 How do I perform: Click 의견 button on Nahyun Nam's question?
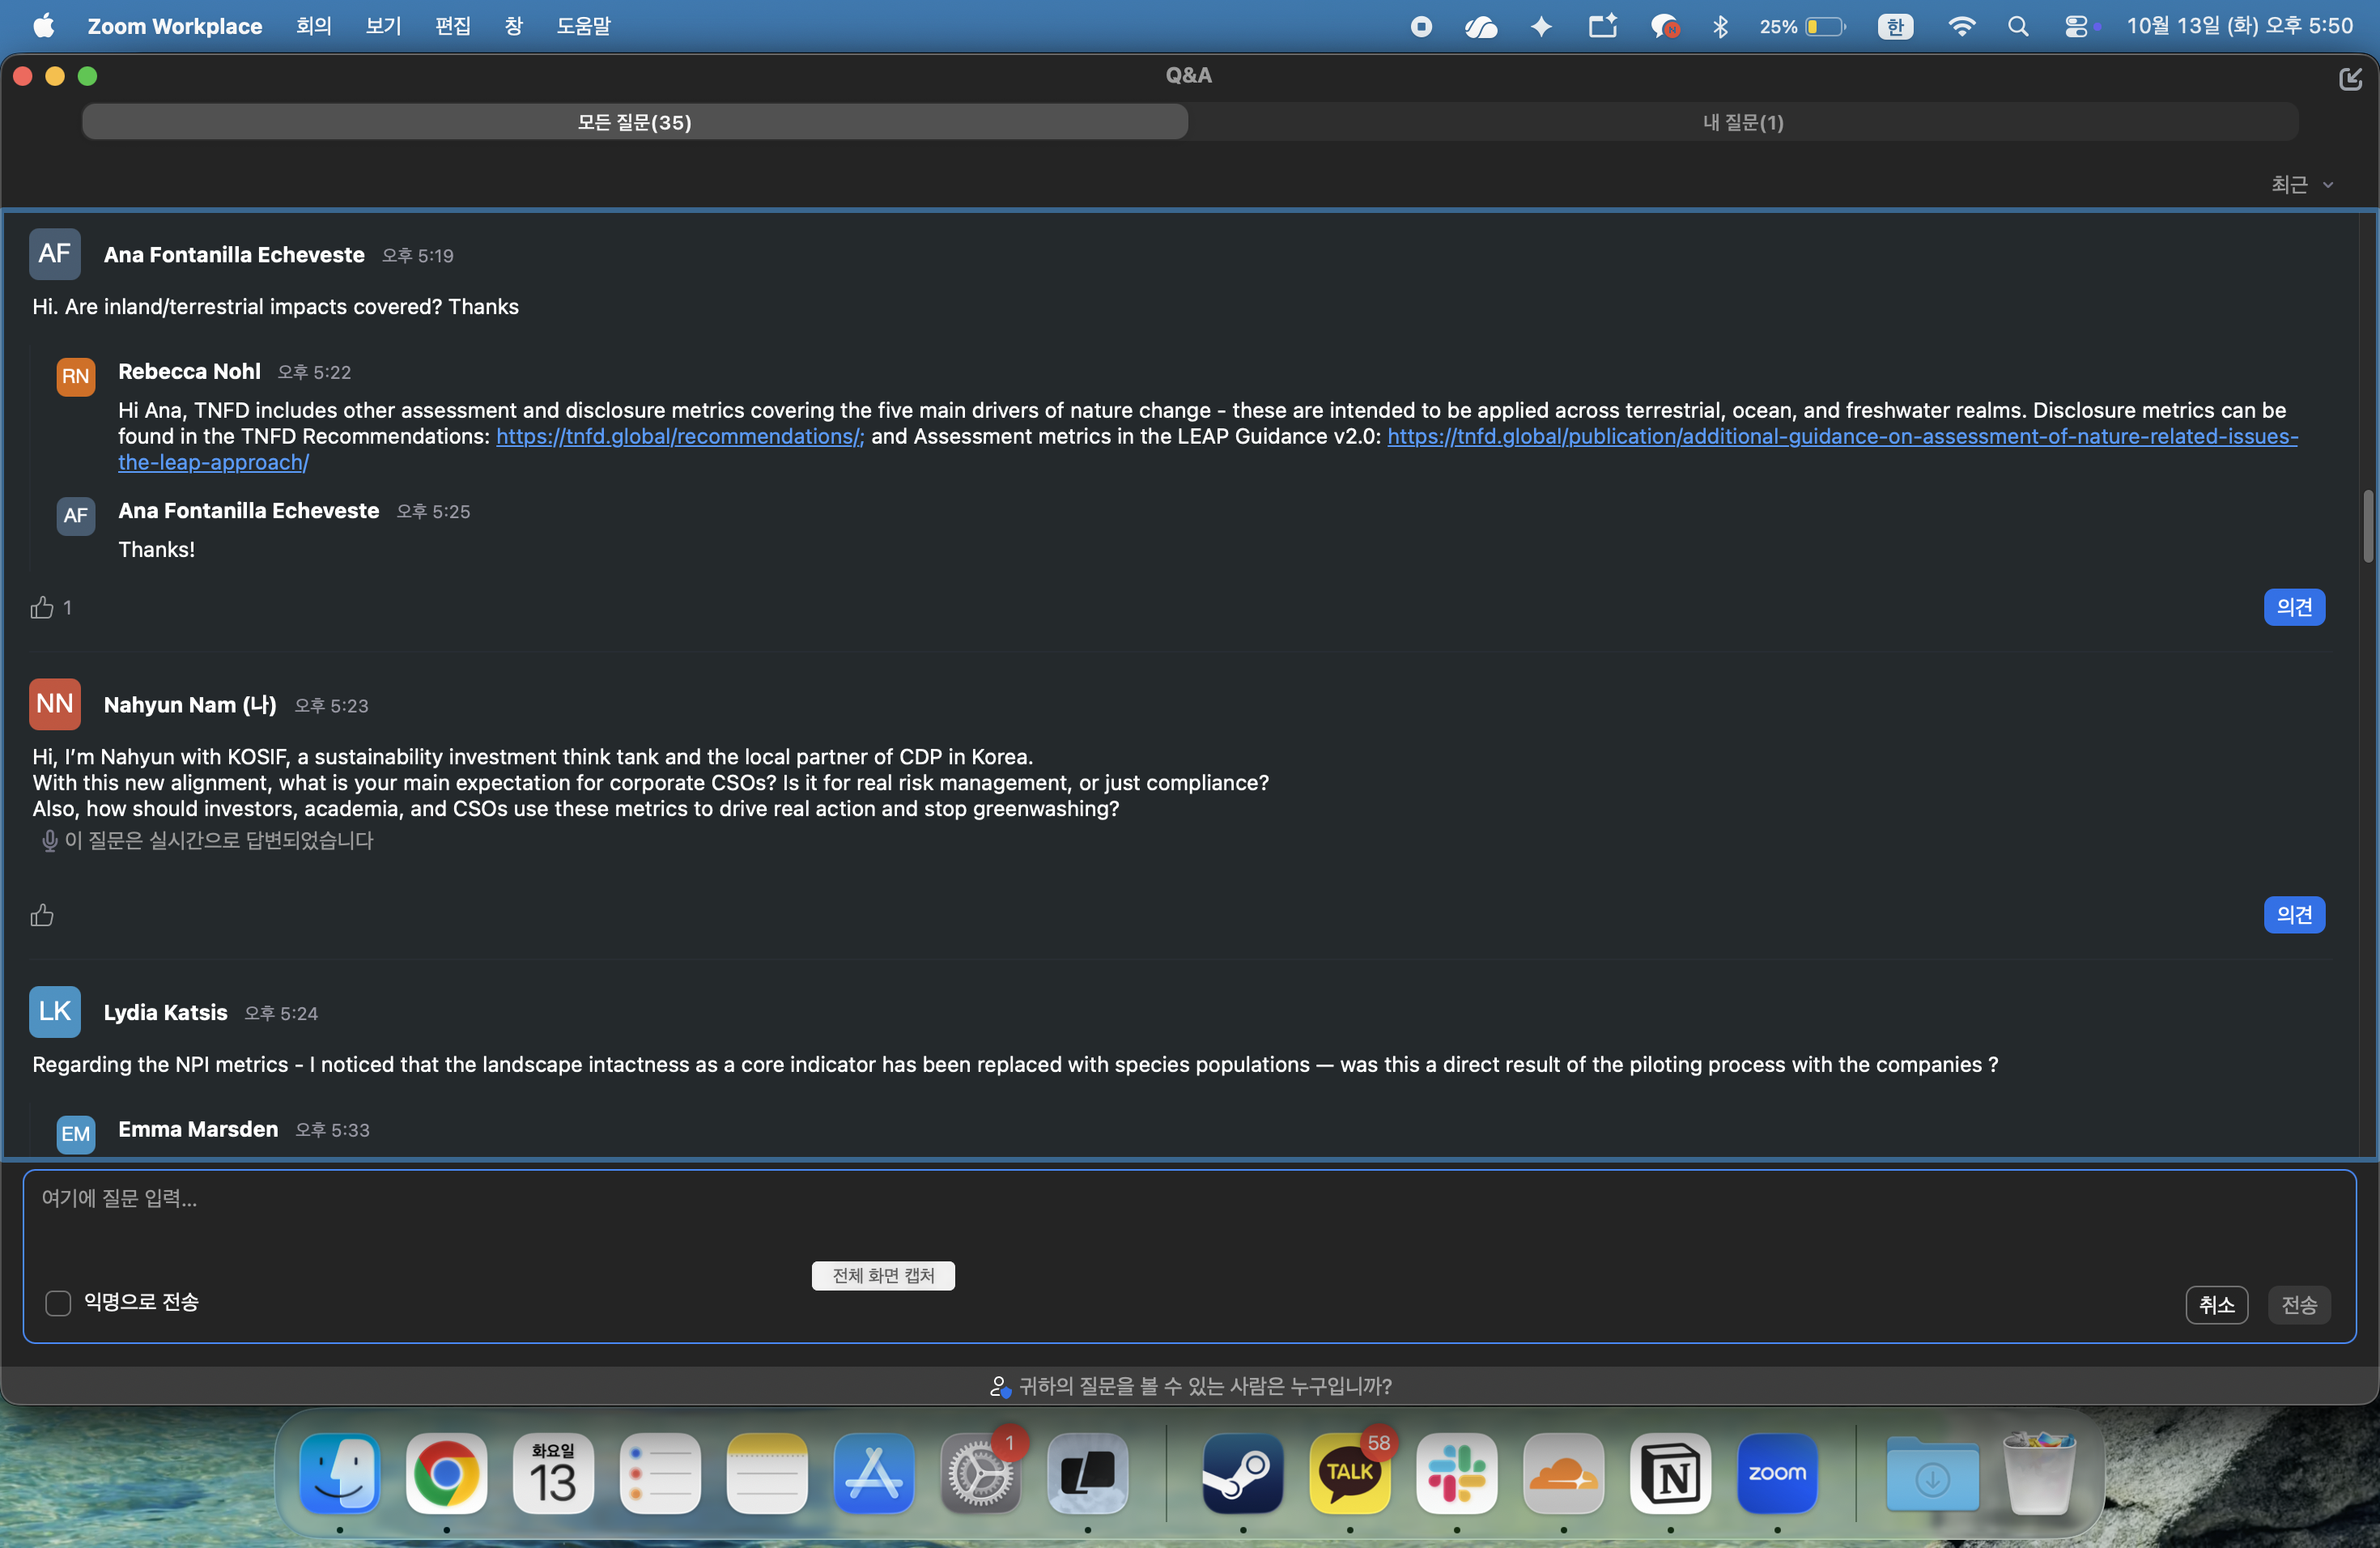(x=2294, y=915)
